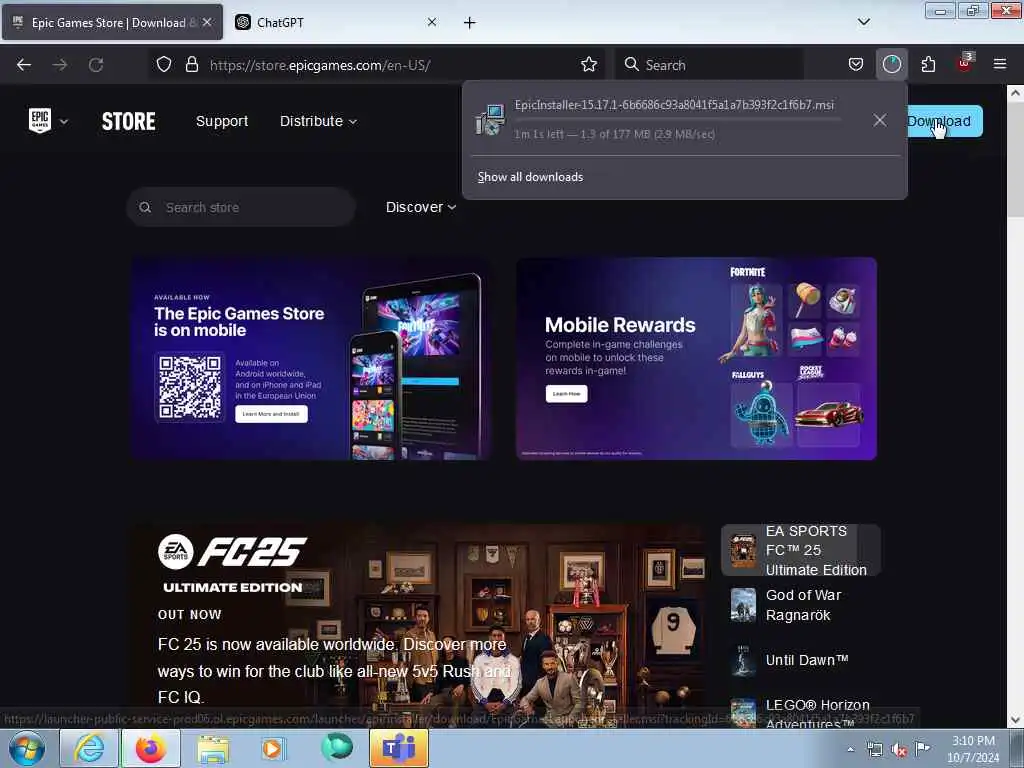Close the ChatGPT tab
The width and height of the screenshot is (1024, 768).
432,22
